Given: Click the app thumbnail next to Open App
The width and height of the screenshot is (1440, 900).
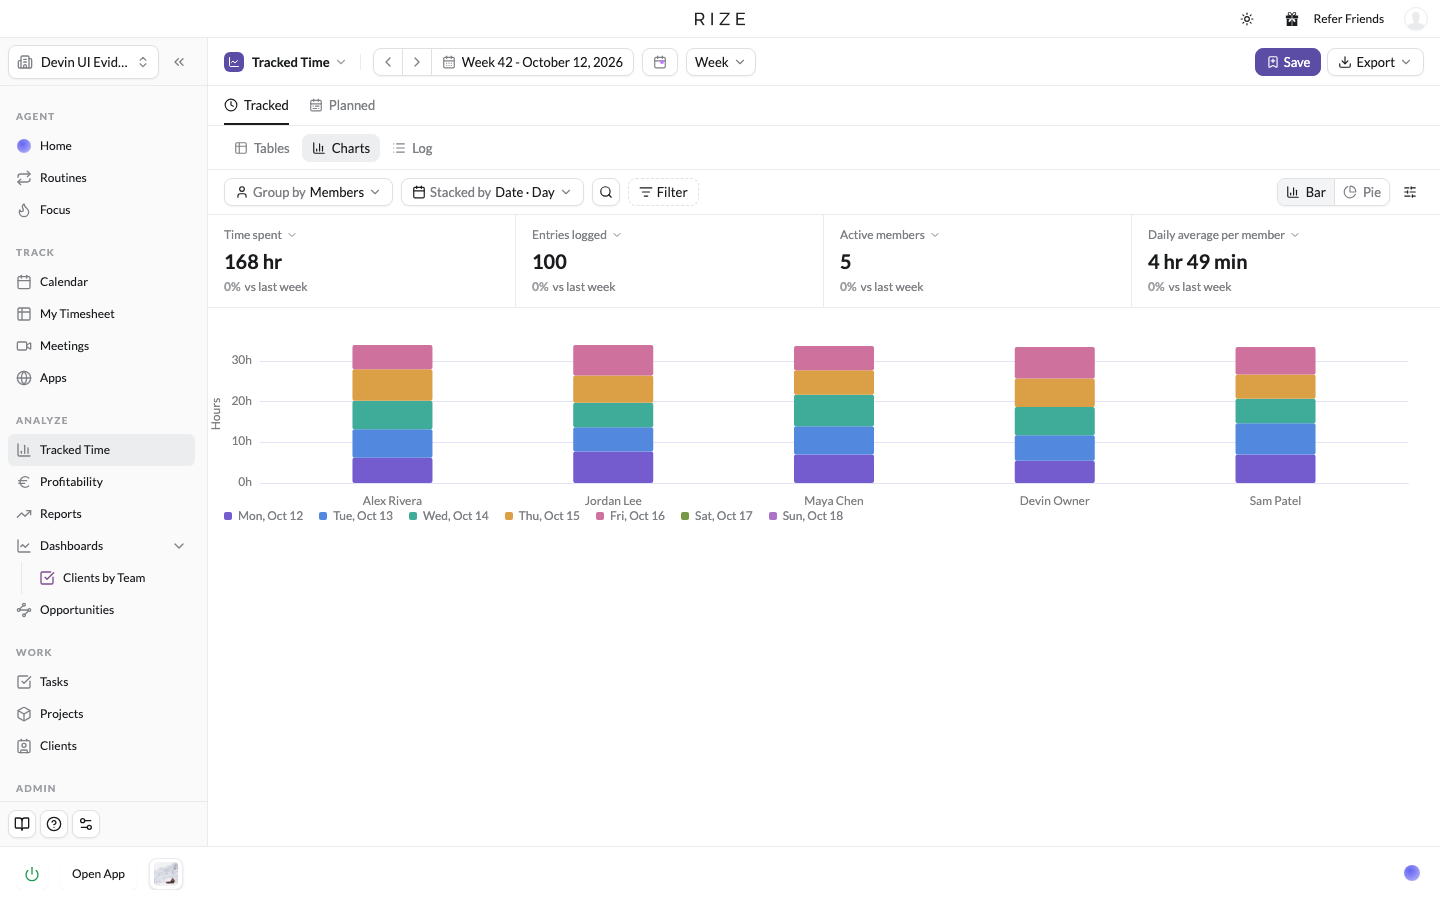Looking at the screenshot, I should (x=166, y=874).
